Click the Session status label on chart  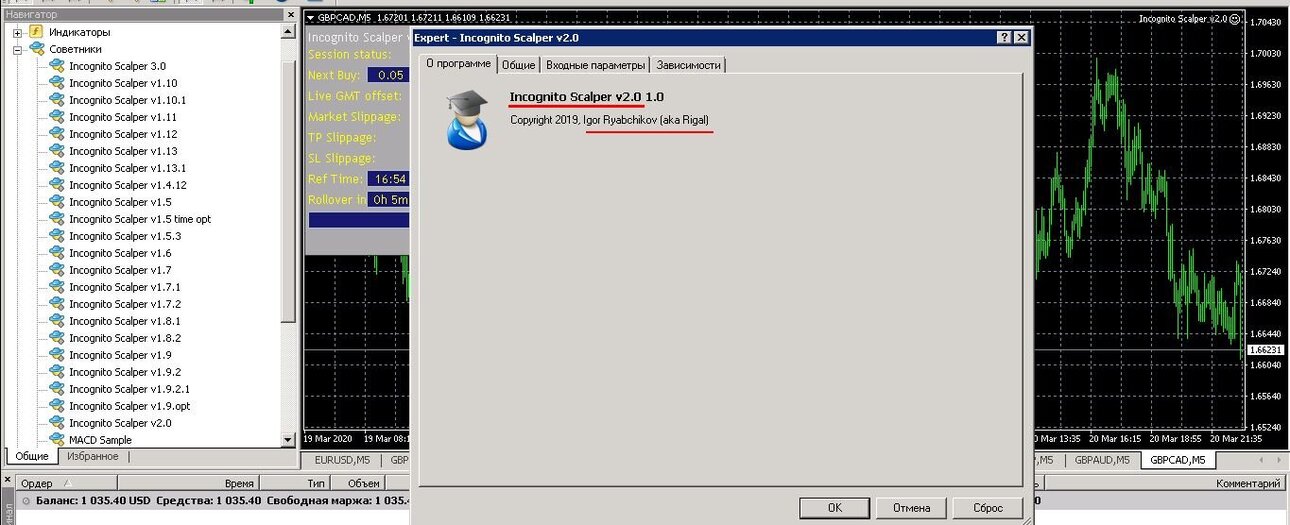[x=349, y=54]
